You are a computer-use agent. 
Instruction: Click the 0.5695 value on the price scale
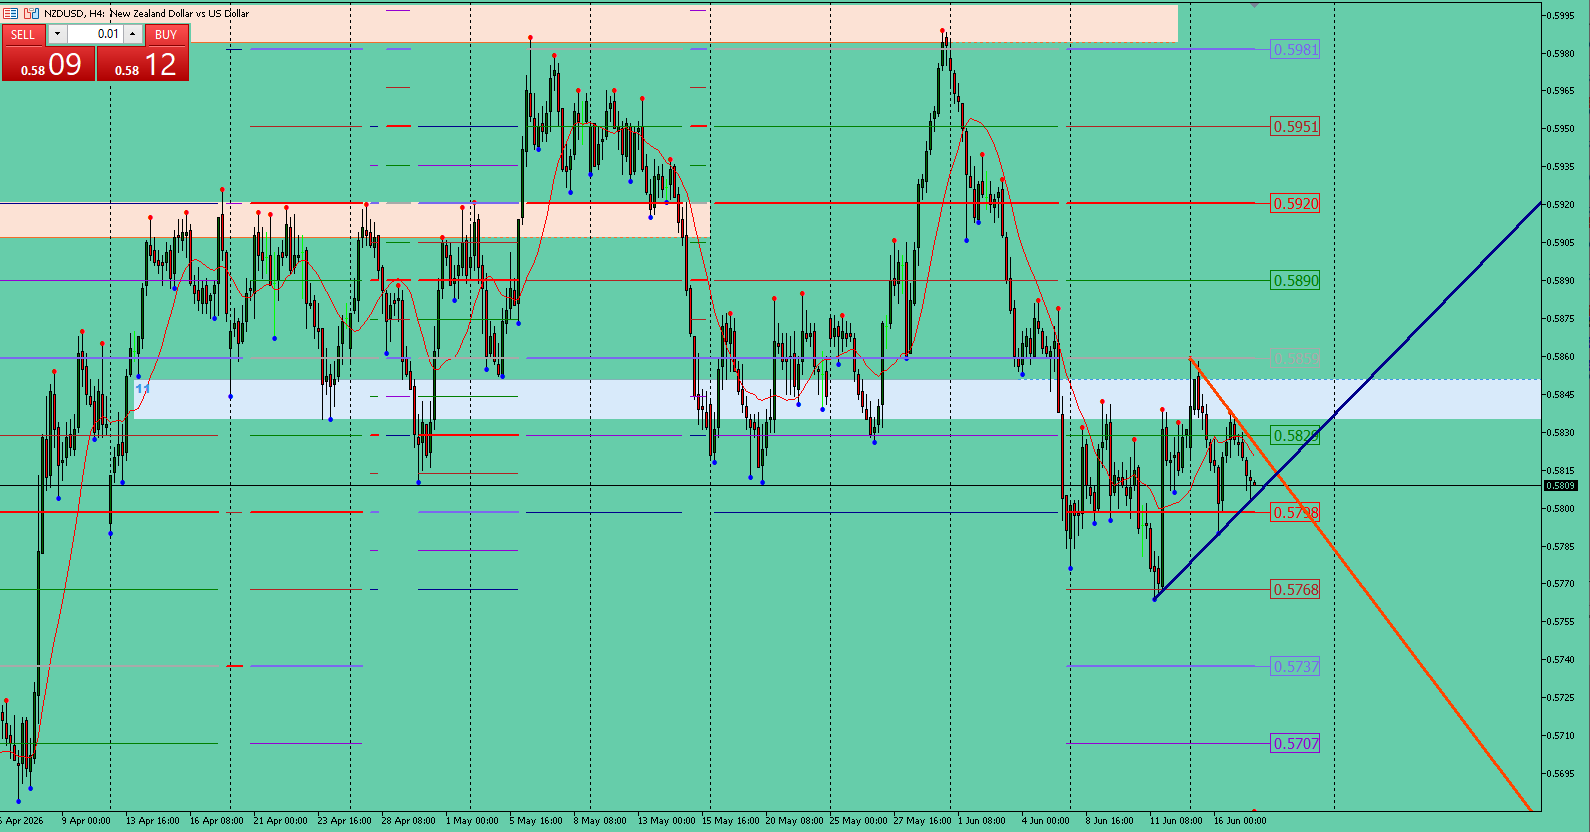coord(1561,774)
